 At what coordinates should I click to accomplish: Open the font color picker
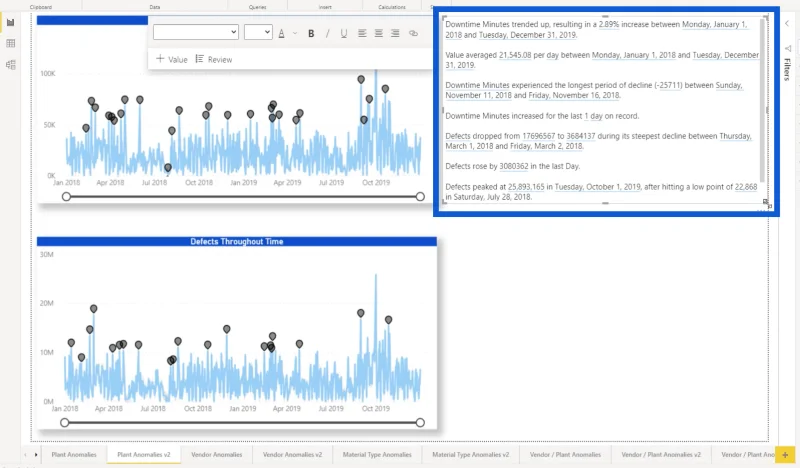pos(282,33)
